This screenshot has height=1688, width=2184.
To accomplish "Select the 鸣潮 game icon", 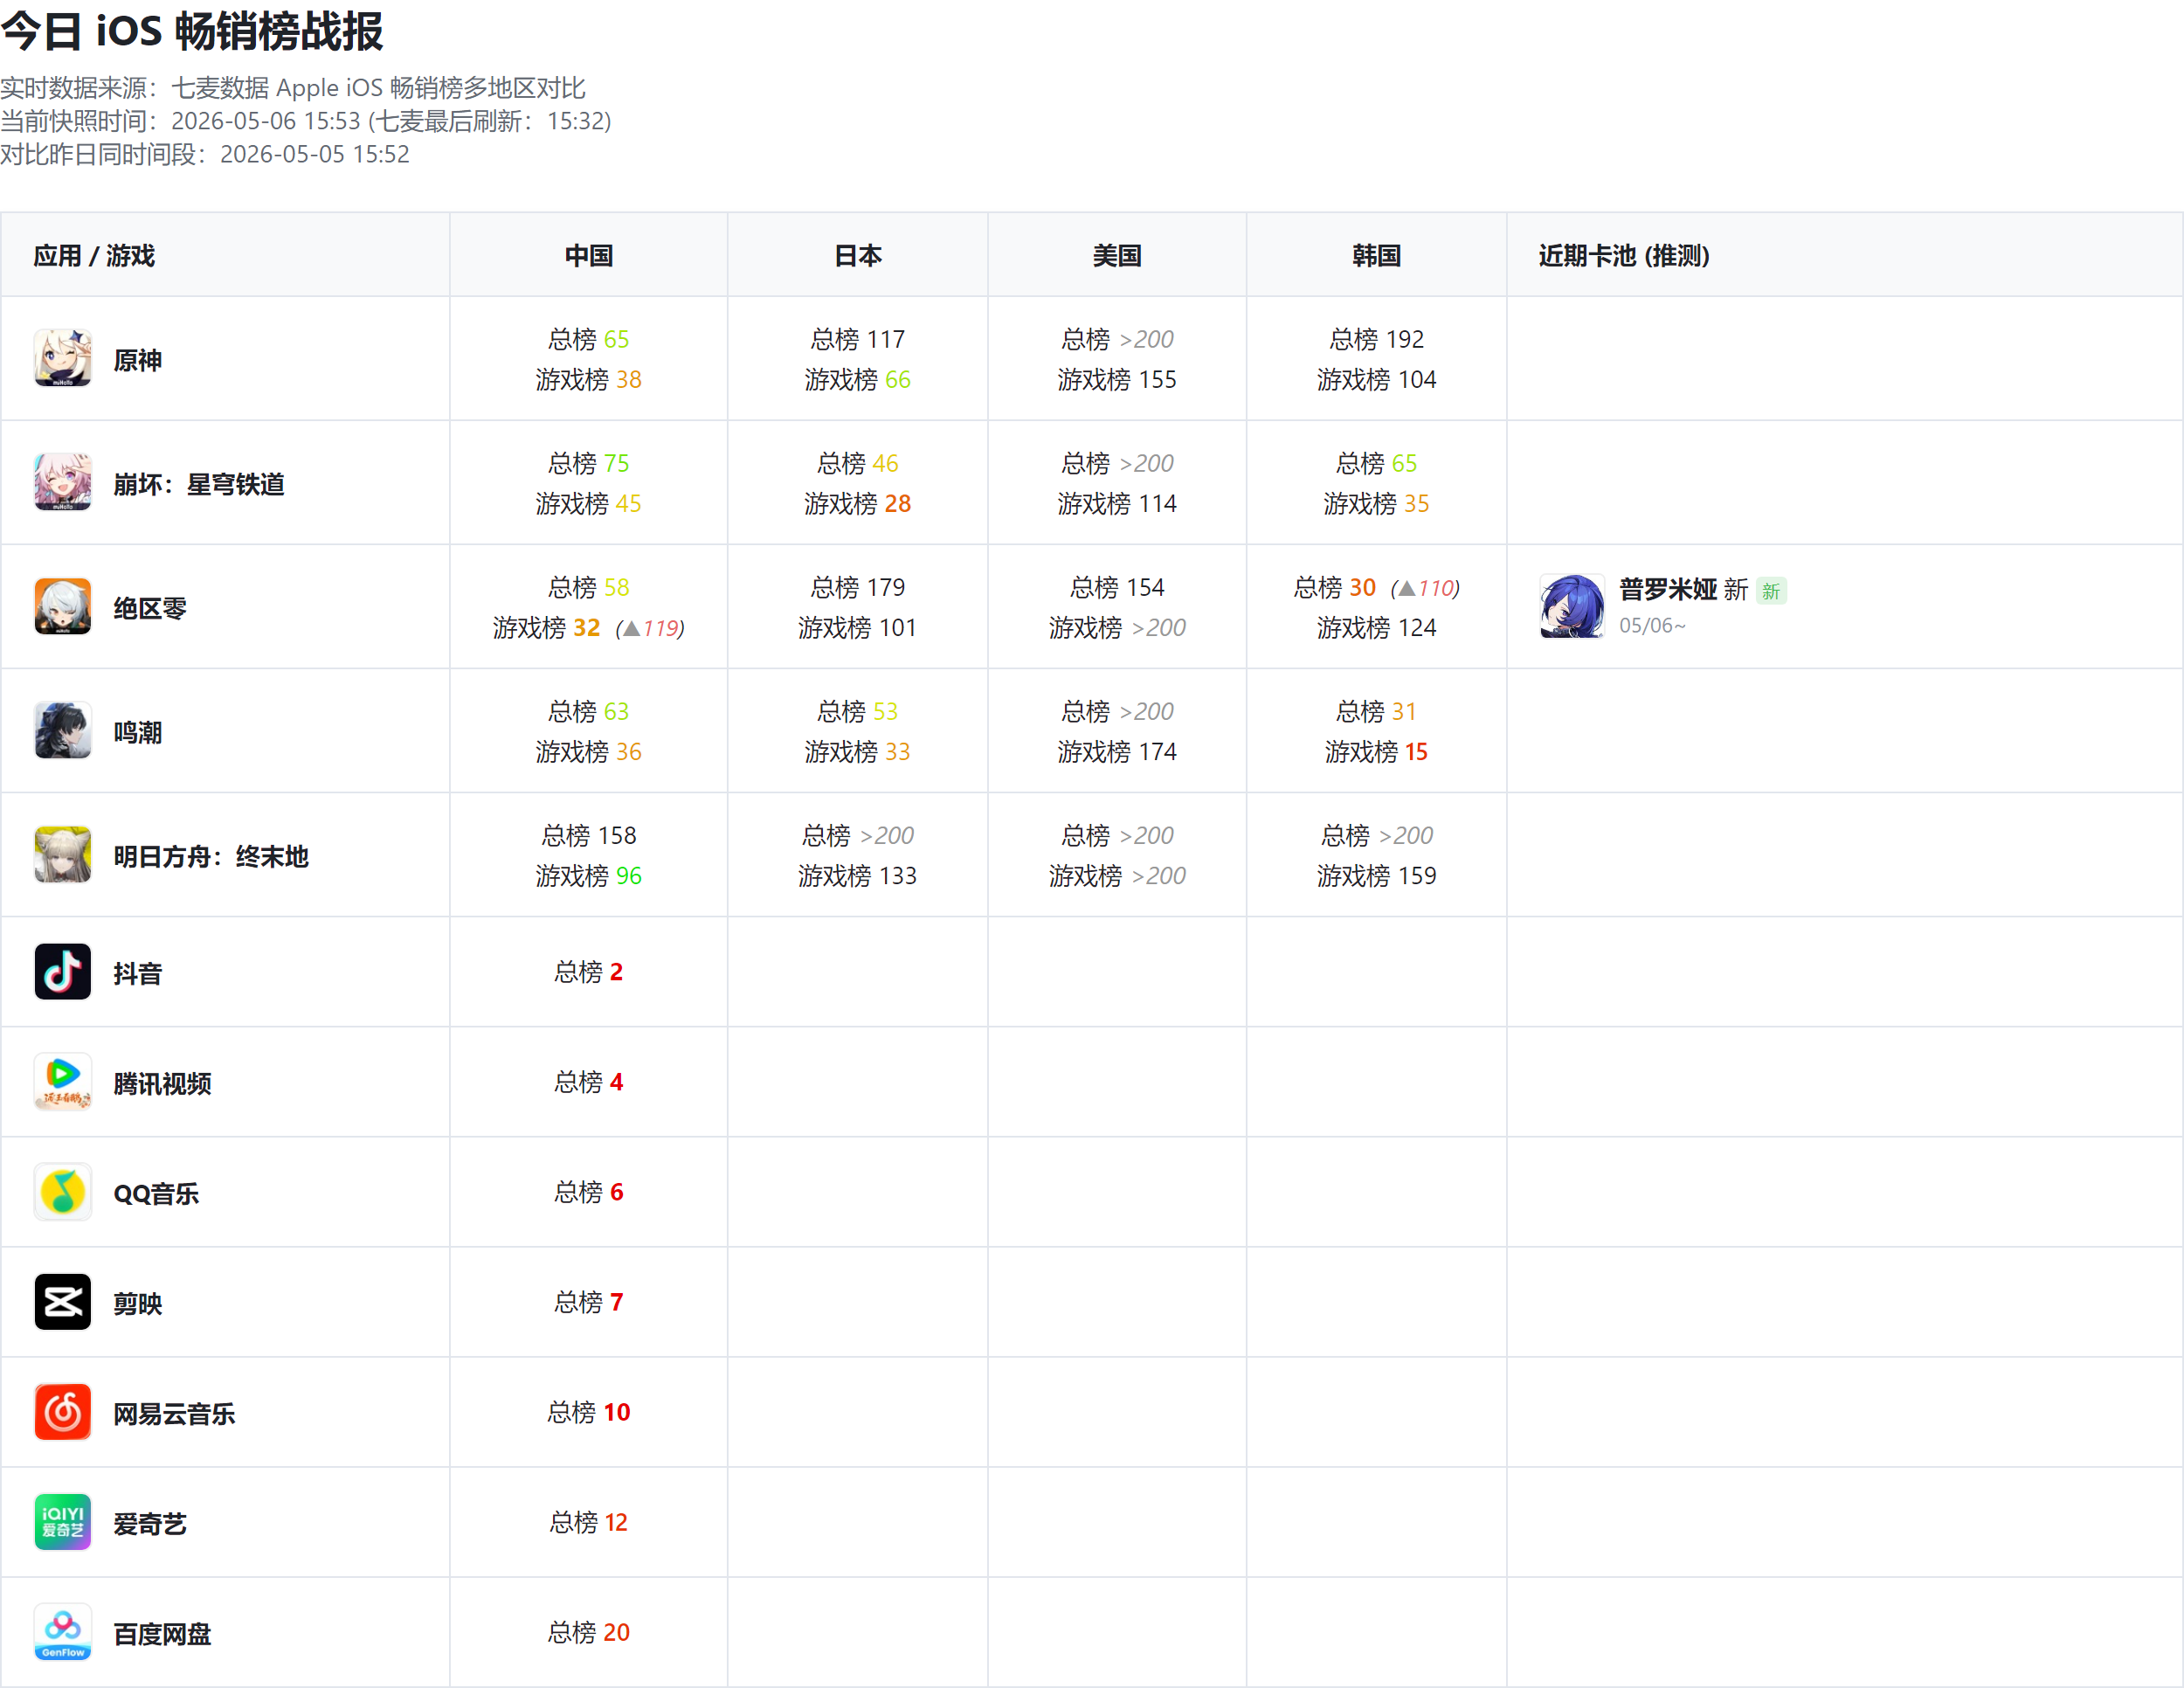I will point(63,730).
